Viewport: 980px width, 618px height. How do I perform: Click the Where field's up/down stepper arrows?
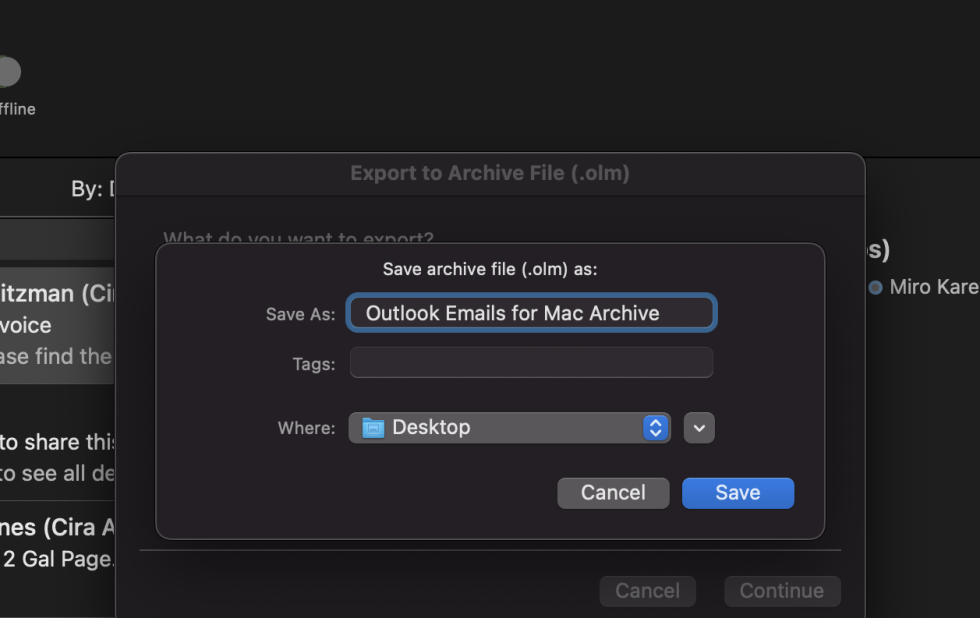coord(656,427)
